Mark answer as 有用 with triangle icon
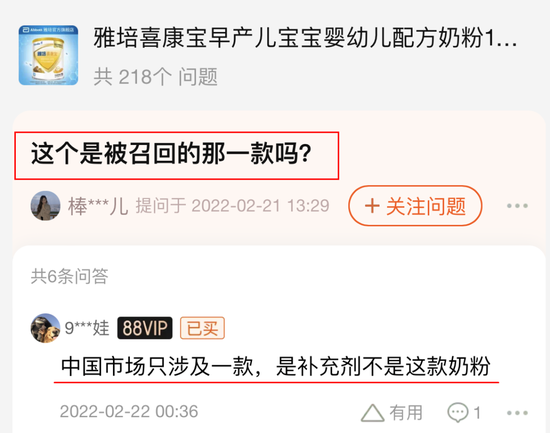550x433 pixels. 373,413
